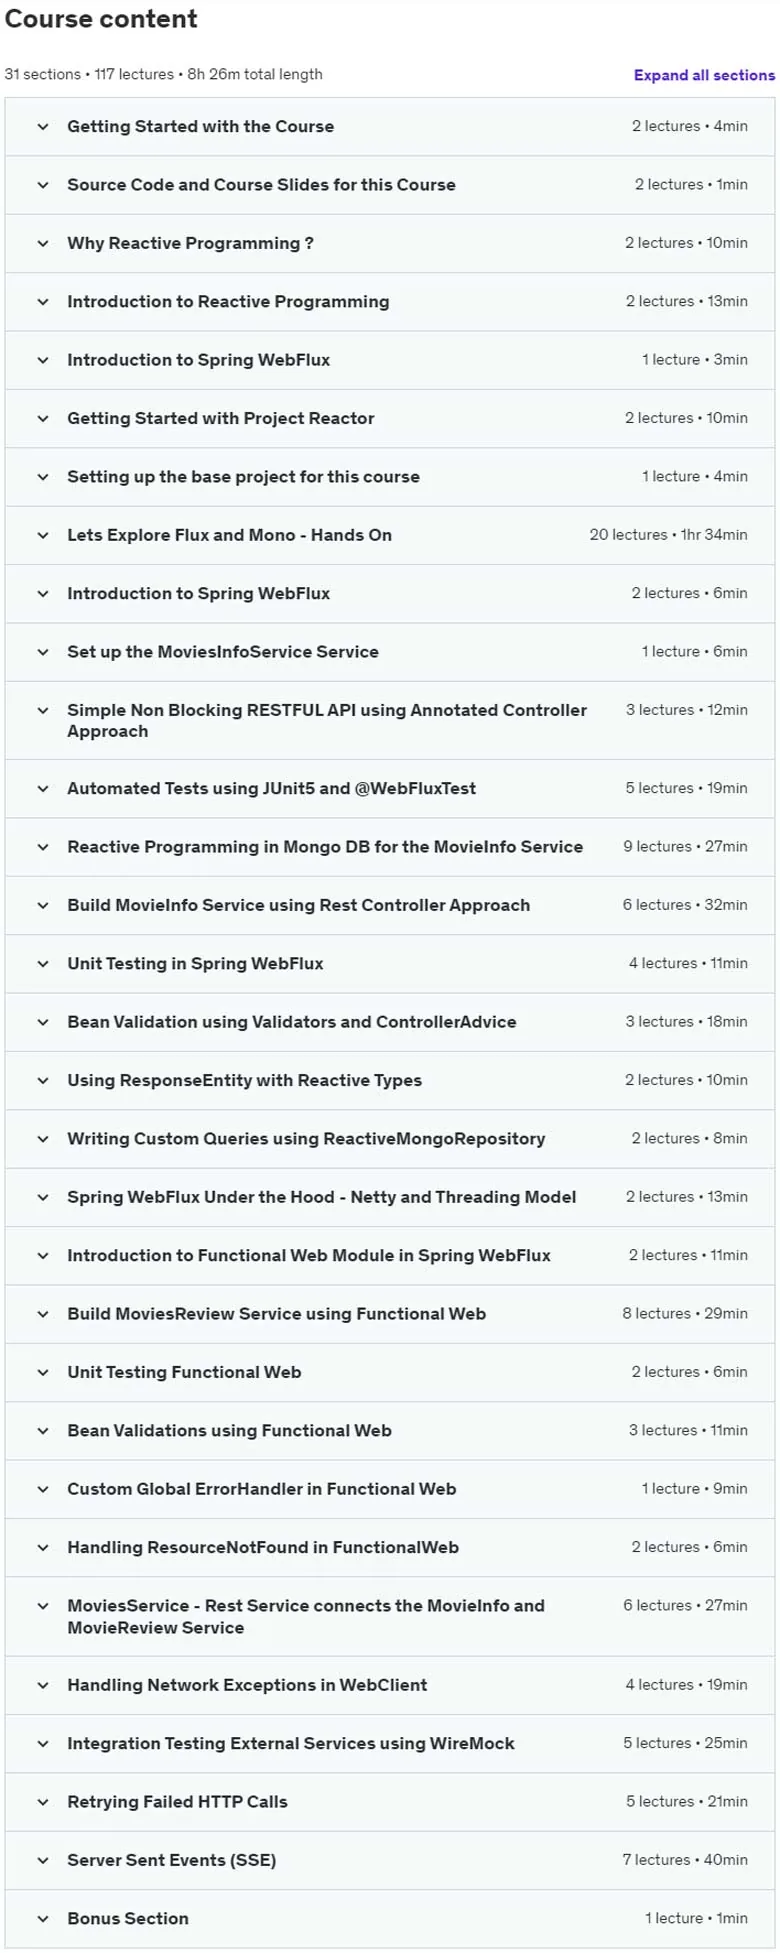
Task: Expand chevron for Lets Explore Flux and Mono
Action: tap(43, 536)
